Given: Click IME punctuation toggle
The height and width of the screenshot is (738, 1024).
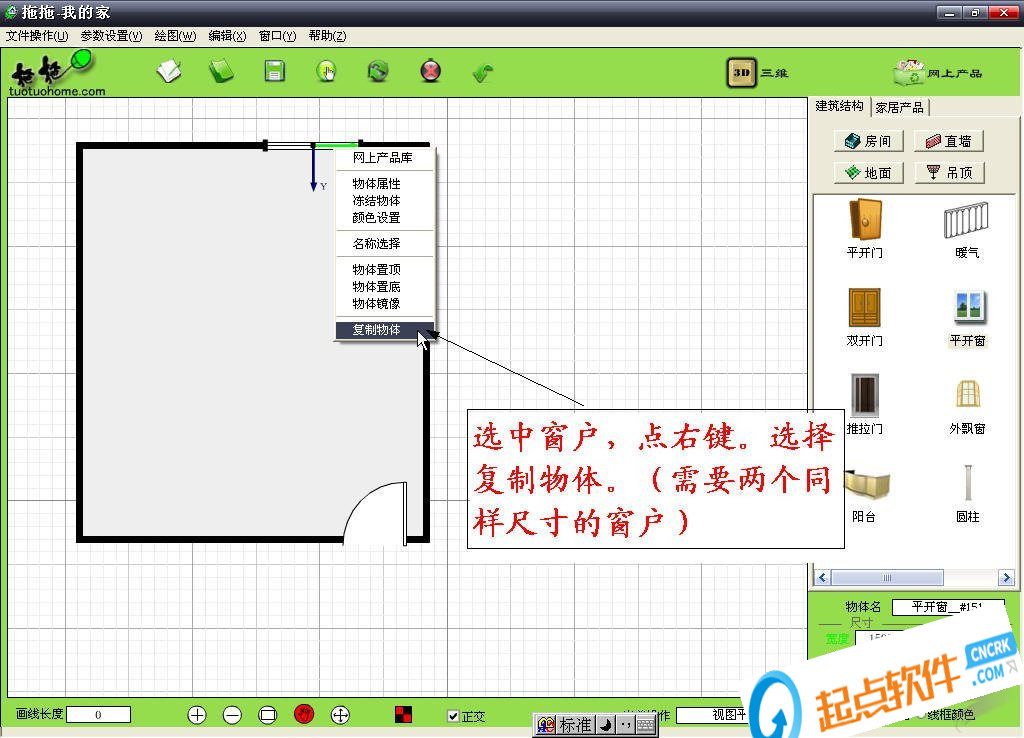Looking at the screenshot, I should click(x=626, y=725).
